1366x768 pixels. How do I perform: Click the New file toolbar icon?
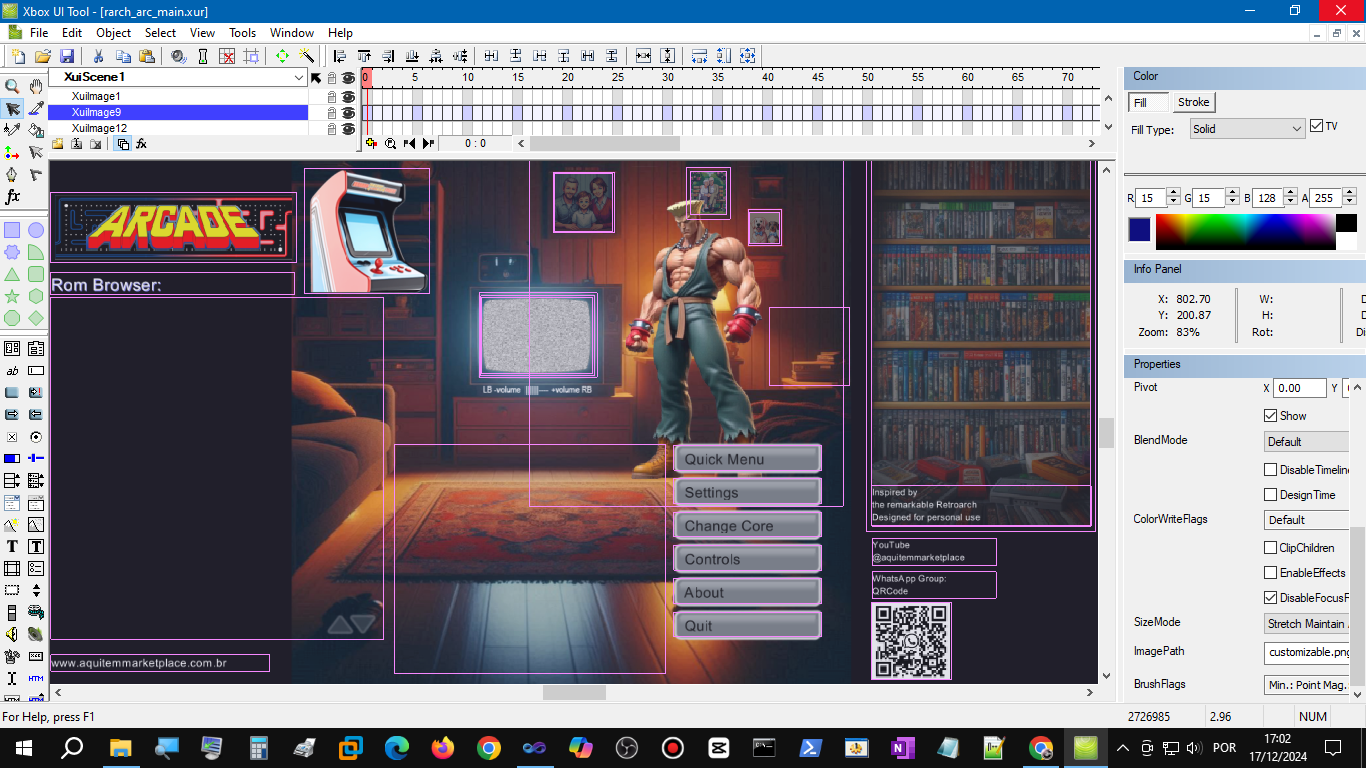[x=18, y=56]
